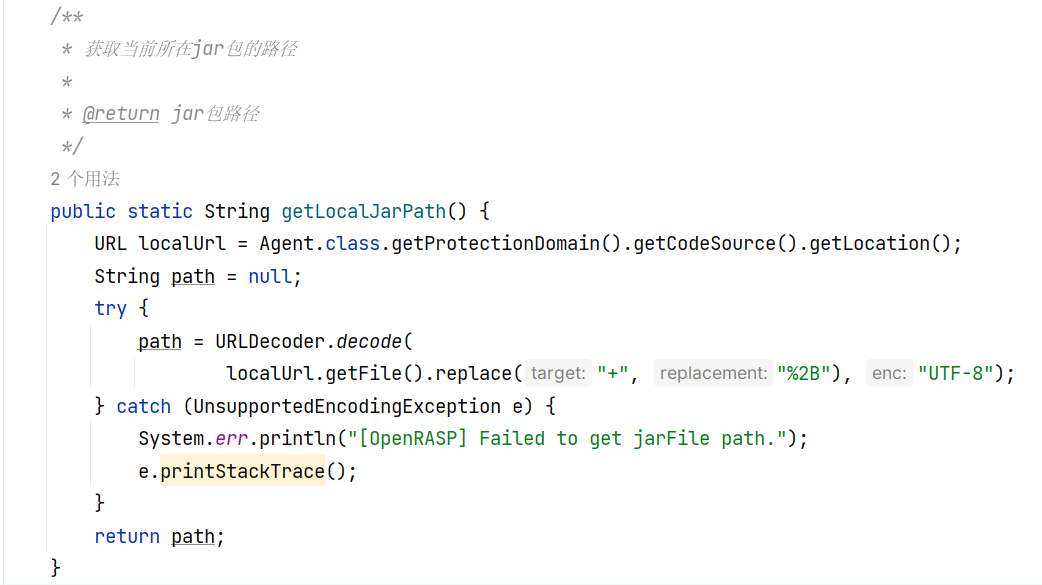Select the 'target:' parameter hint

click(x=558, y=374)
